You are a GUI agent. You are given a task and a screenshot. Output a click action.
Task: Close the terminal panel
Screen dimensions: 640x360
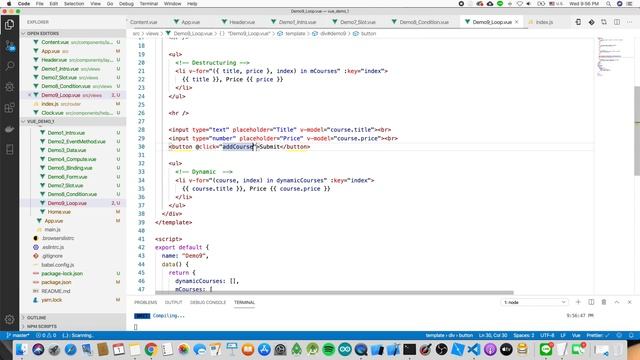point(629,302)
